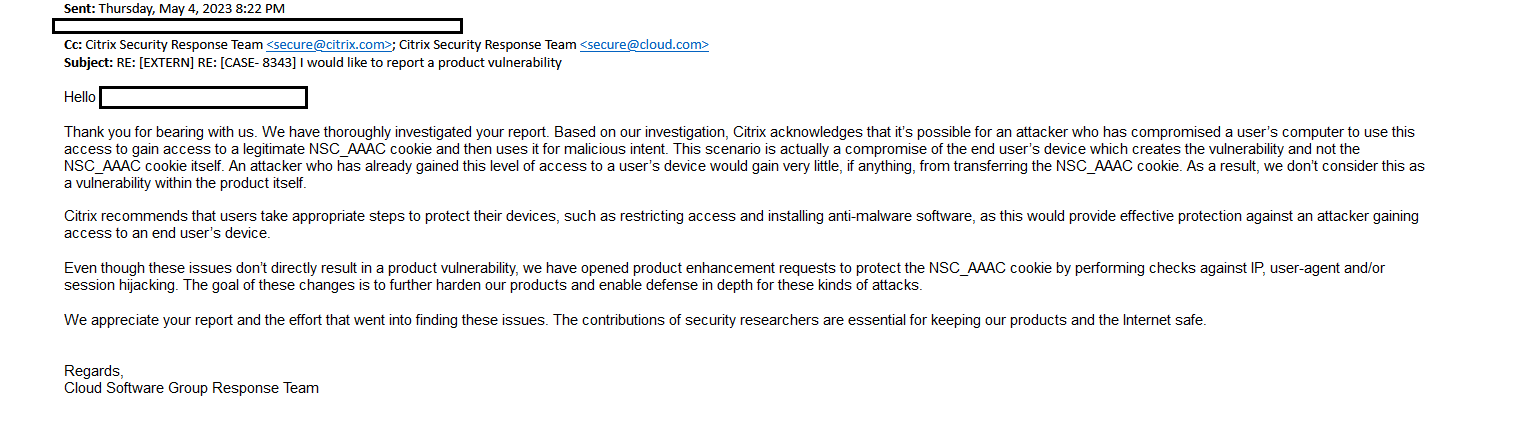Click the paragraph starting 'Thank you for bearing'
The width and height of the screenshot is (1514, 423).
(744, 158)
